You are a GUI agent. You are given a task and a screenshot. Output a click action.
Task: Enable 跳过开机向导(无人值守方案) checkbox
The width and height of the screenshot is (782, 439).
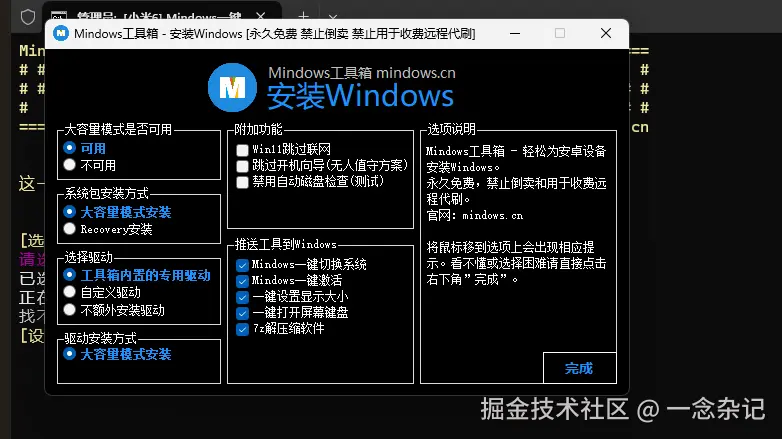coord(242,166)
